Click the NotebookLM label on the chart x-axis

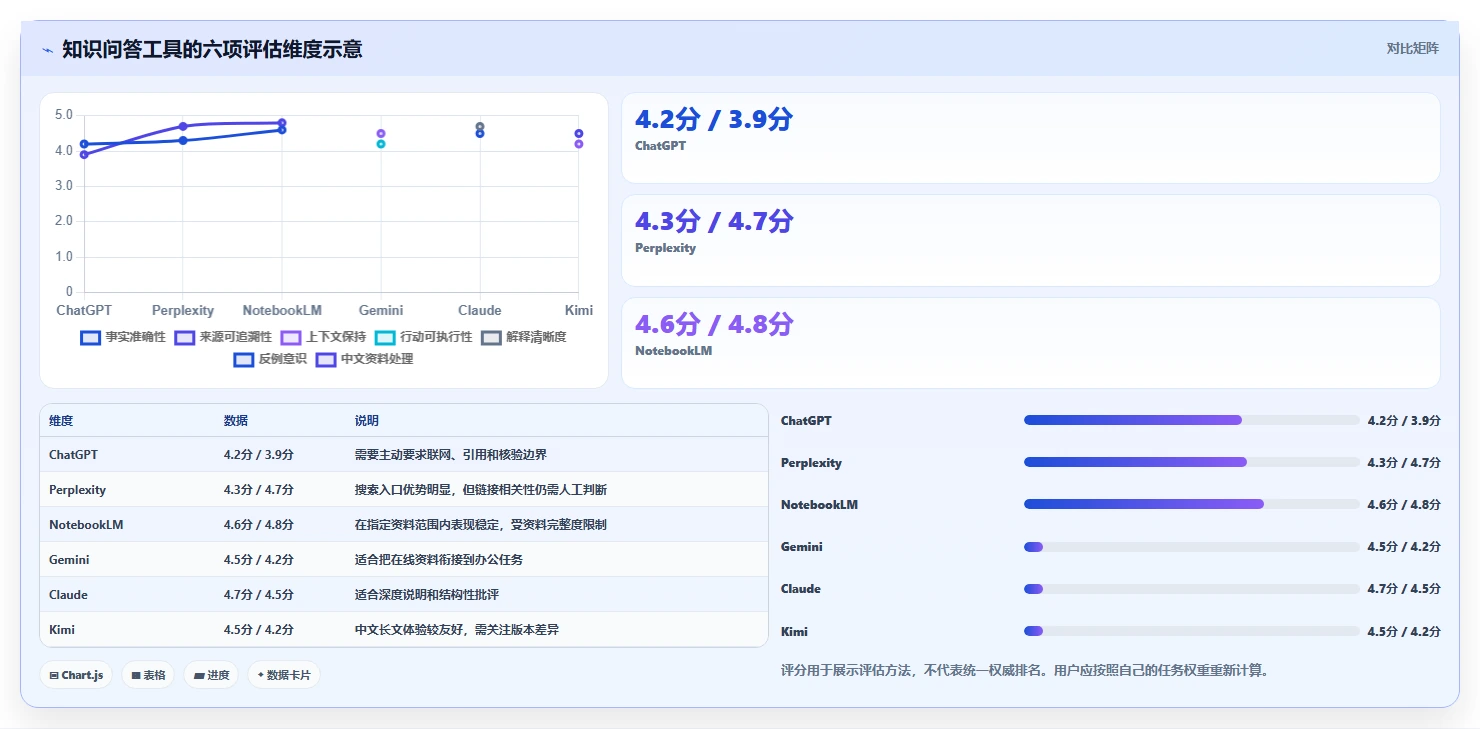pos(282,310)
